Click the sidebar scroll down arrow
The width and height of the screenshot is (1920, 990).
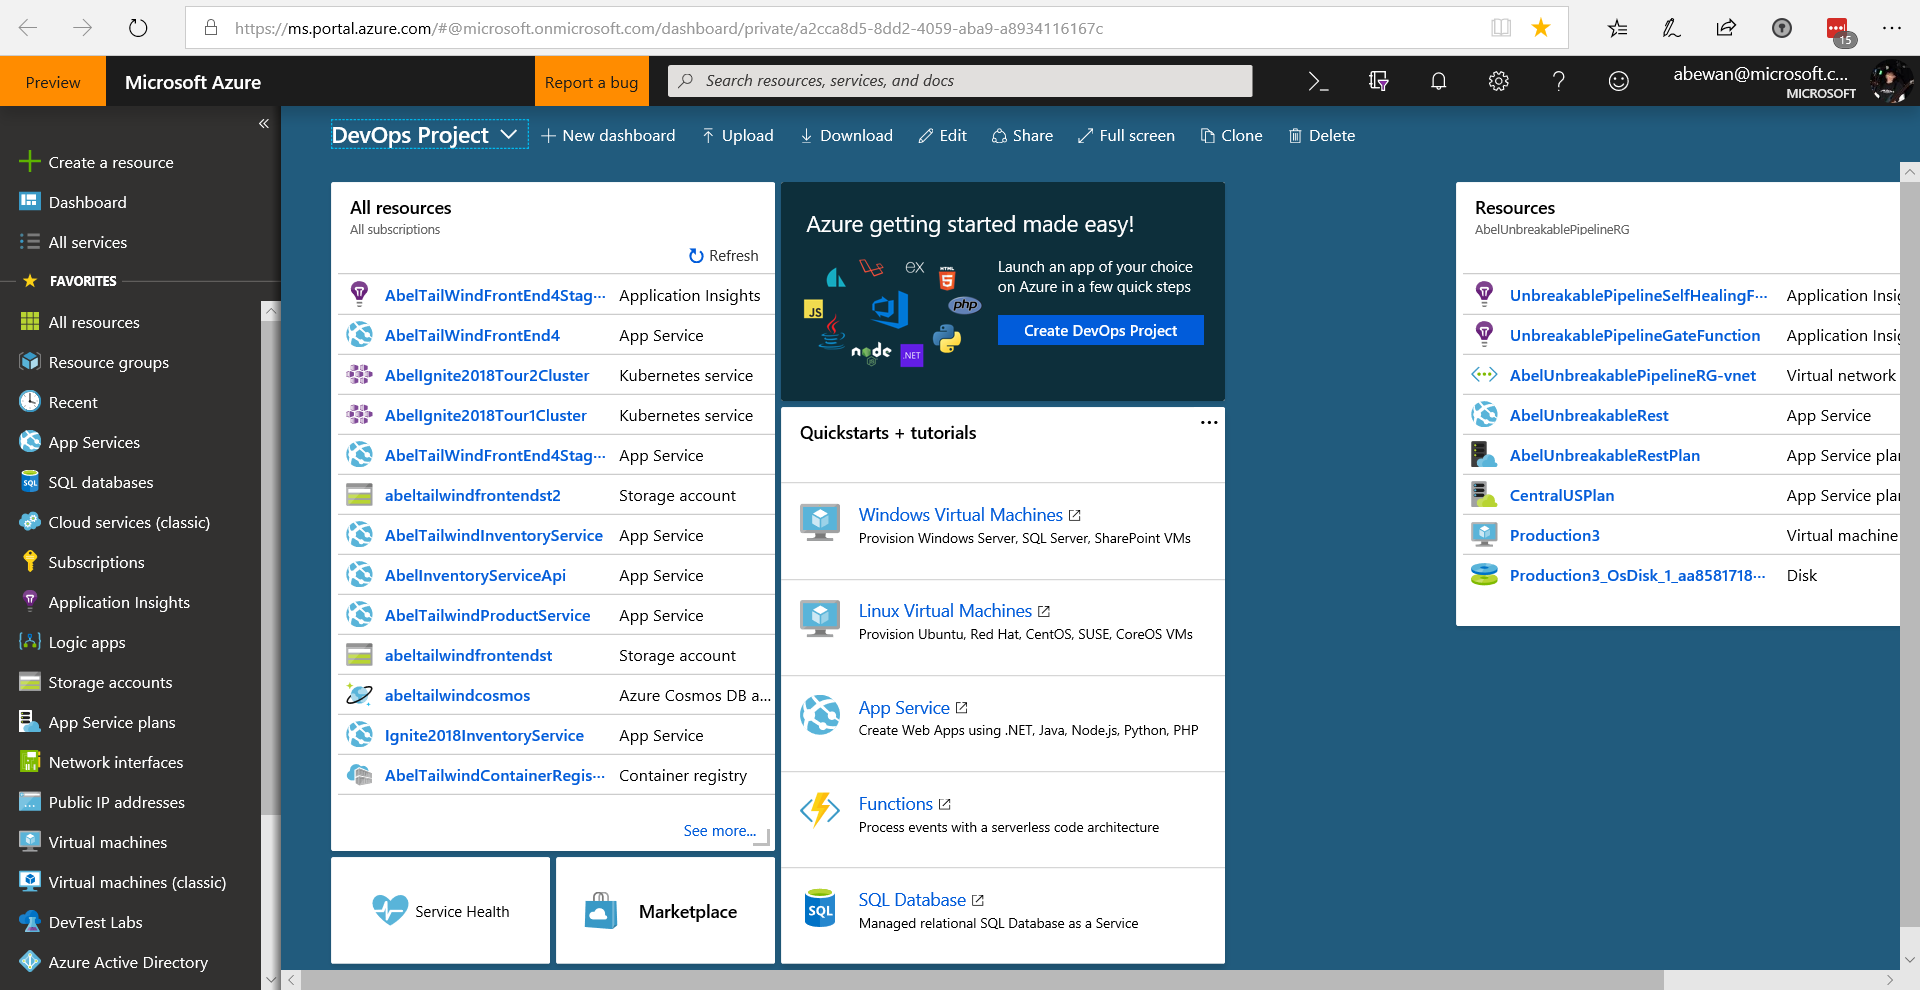click(x=270, y=980)
